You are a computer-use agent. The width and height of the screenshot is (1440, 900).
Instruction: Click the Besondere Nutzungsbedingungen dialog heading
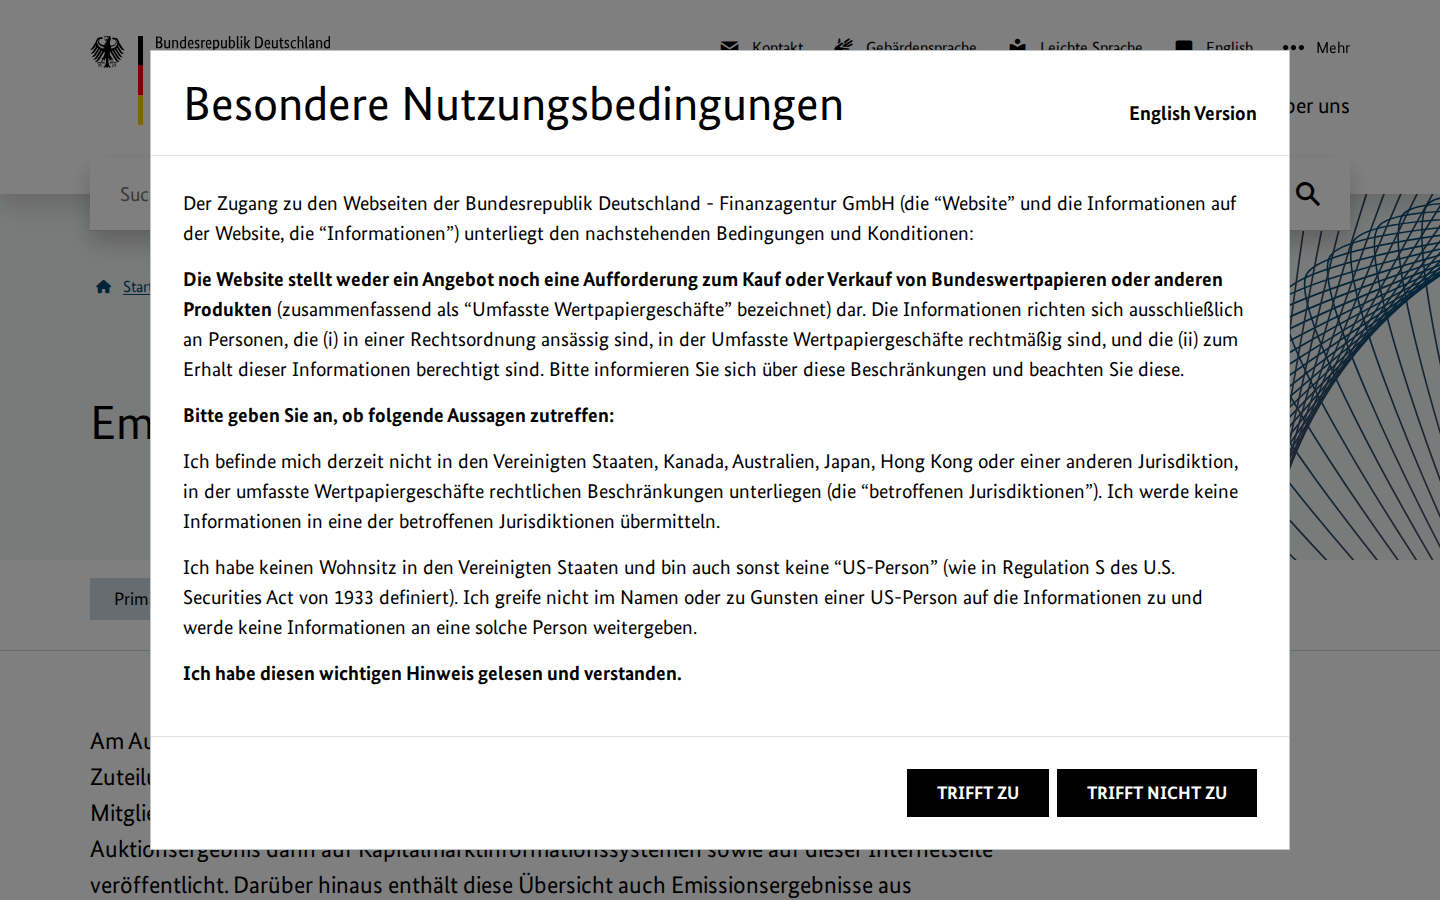tap(514, 104)
